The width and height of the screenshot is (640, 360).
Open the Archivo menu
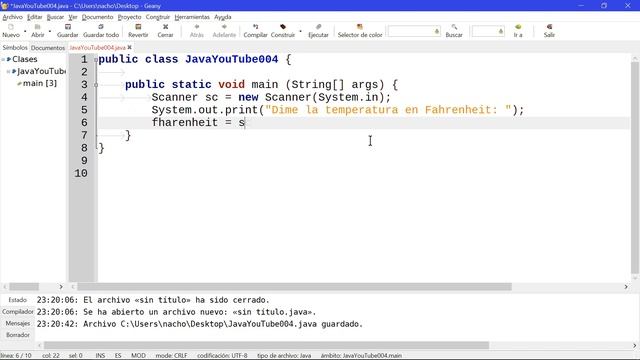pyautogui.click(x=13, y=17)
